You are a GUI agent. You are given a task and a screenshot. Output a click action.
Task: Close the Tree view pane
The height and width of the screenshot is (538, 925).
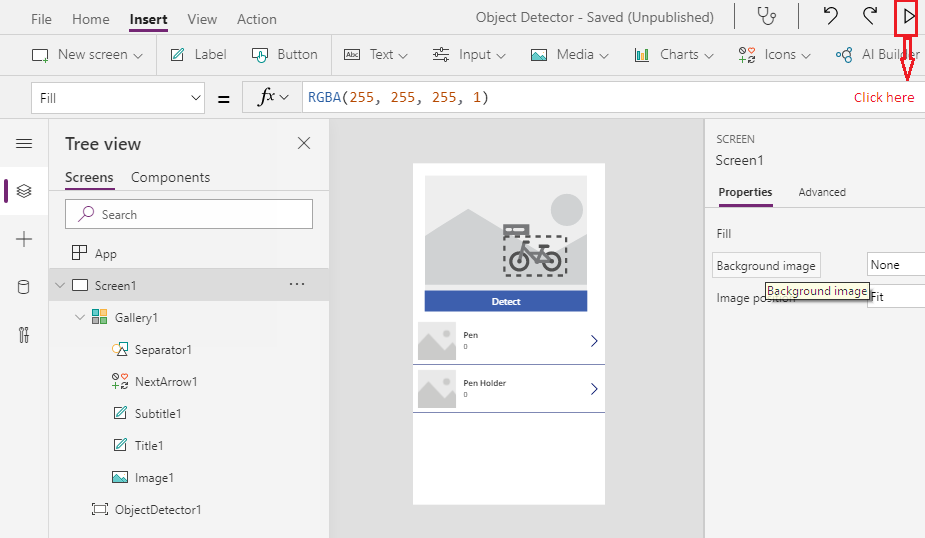[304, 143]
